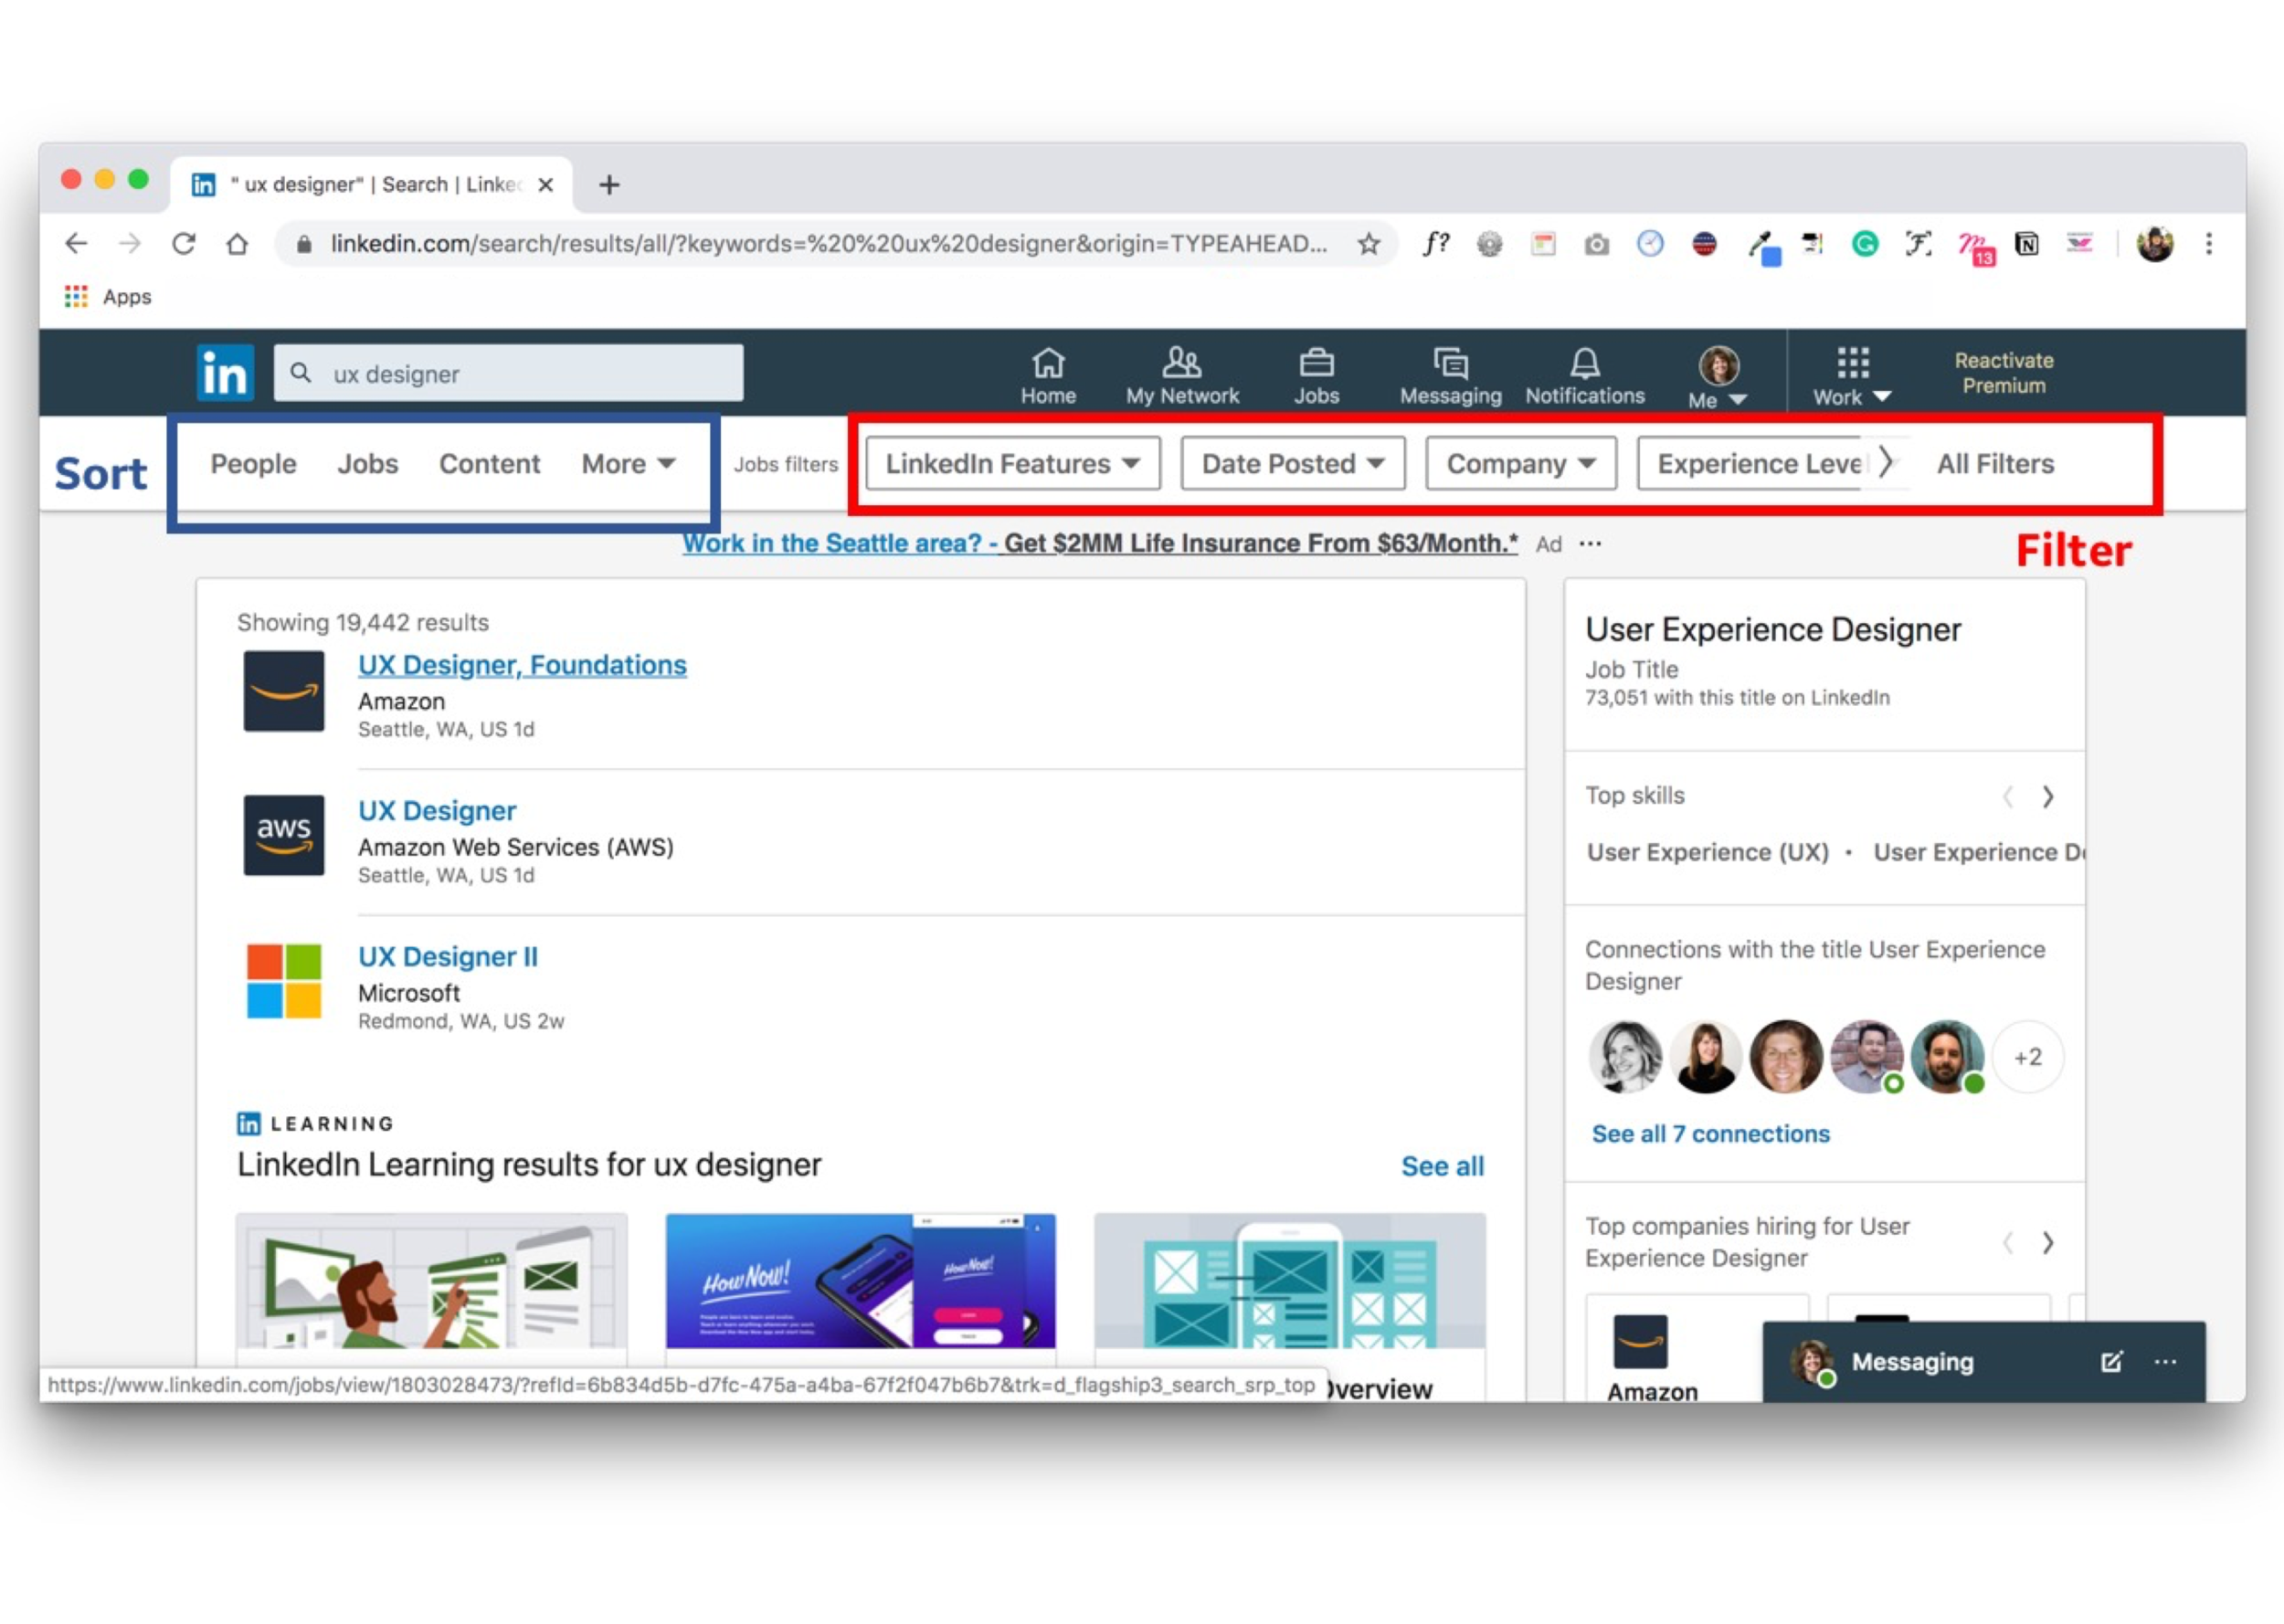Select the Content search tab
This screenshot has height=1624, width=2284.
pyautogui.click(x=489, y=463)
